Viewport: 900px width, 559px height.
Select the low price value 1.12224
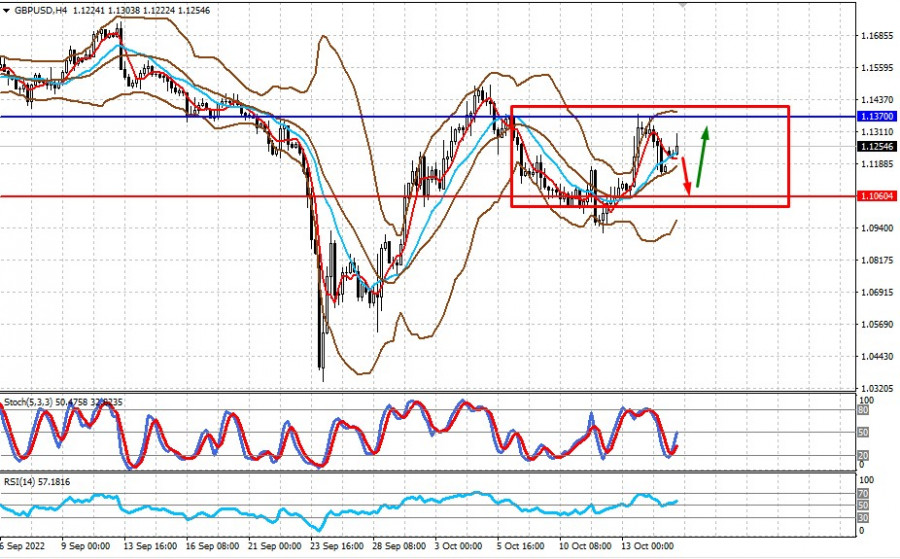[x=158, y=10]
